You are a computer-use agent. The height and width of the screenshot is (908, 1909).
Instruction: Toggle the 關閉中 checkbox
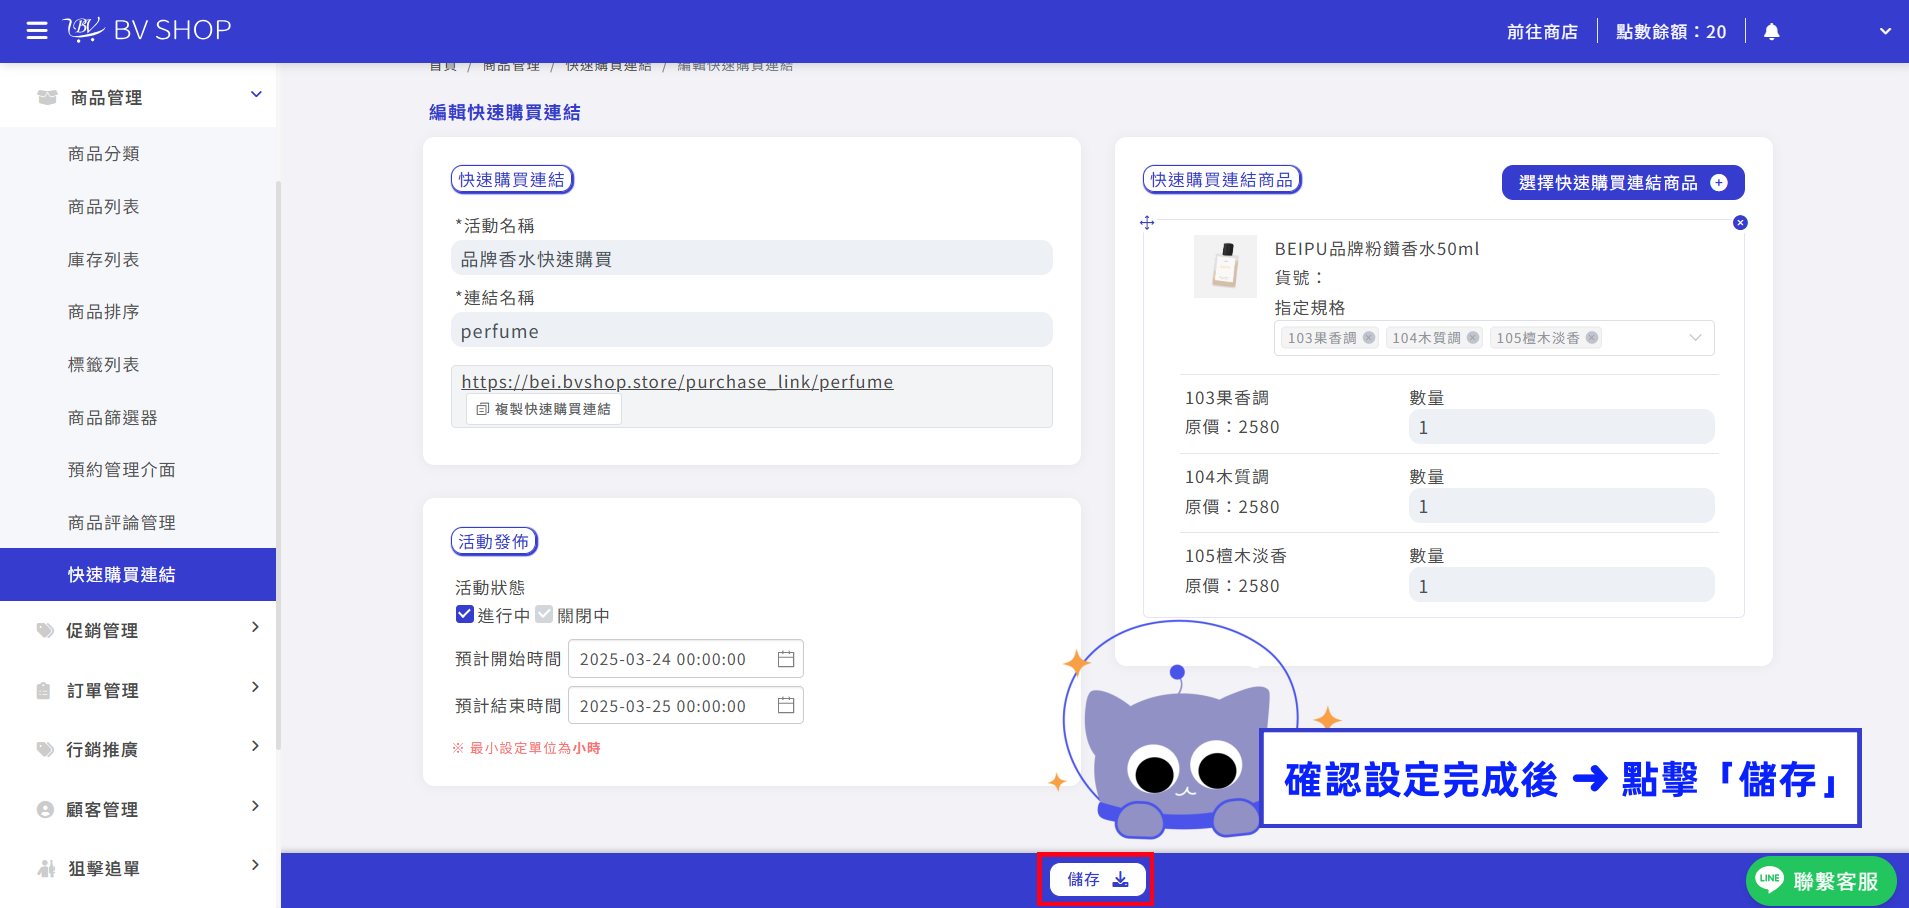click(544, 614)
